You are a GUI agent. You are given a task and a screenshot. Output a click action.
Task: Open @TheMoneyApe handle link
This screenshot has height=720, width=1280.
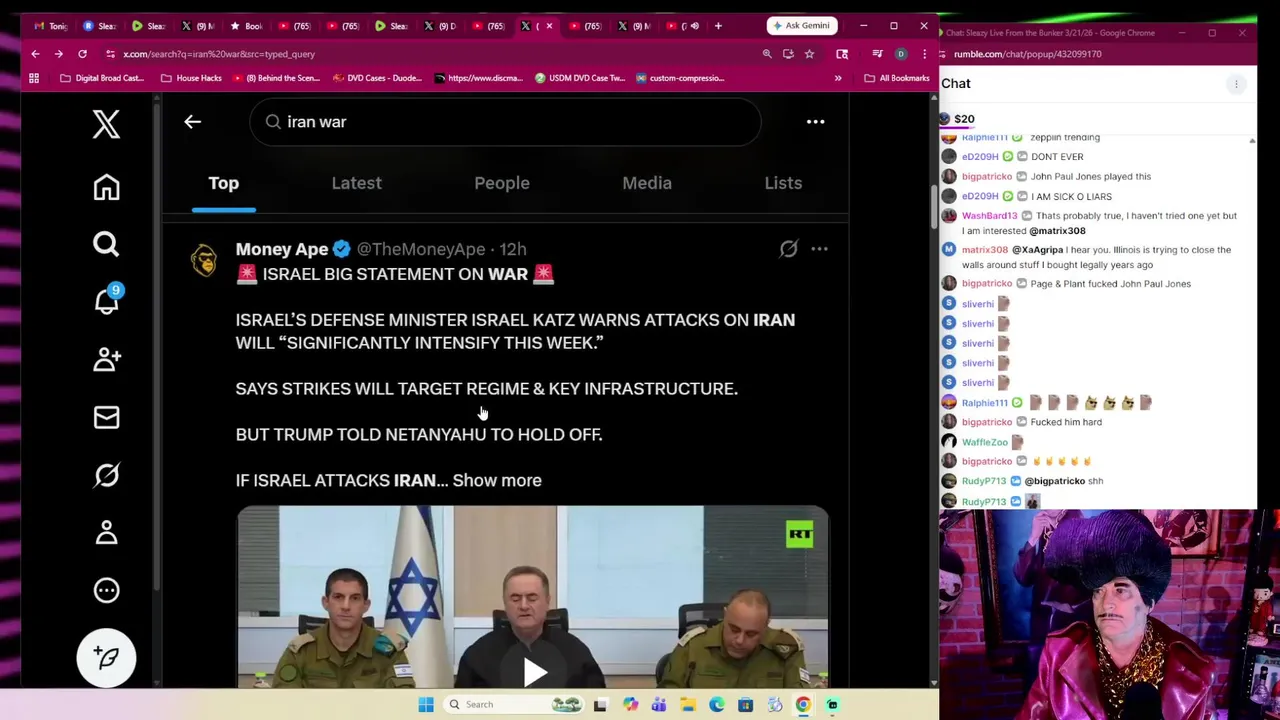coord(421,249)
